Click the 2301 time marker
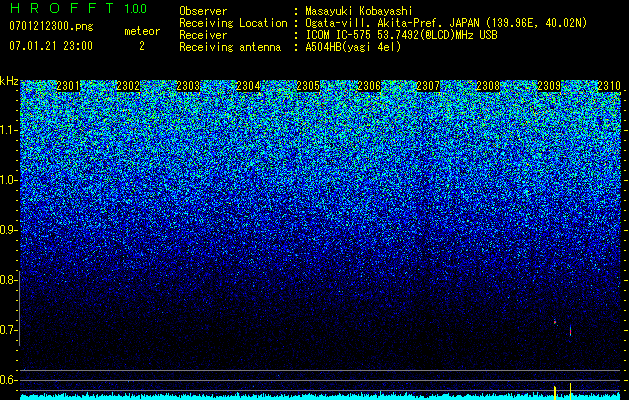The width and height of the screenshot is (629, 400). (68, 86)
